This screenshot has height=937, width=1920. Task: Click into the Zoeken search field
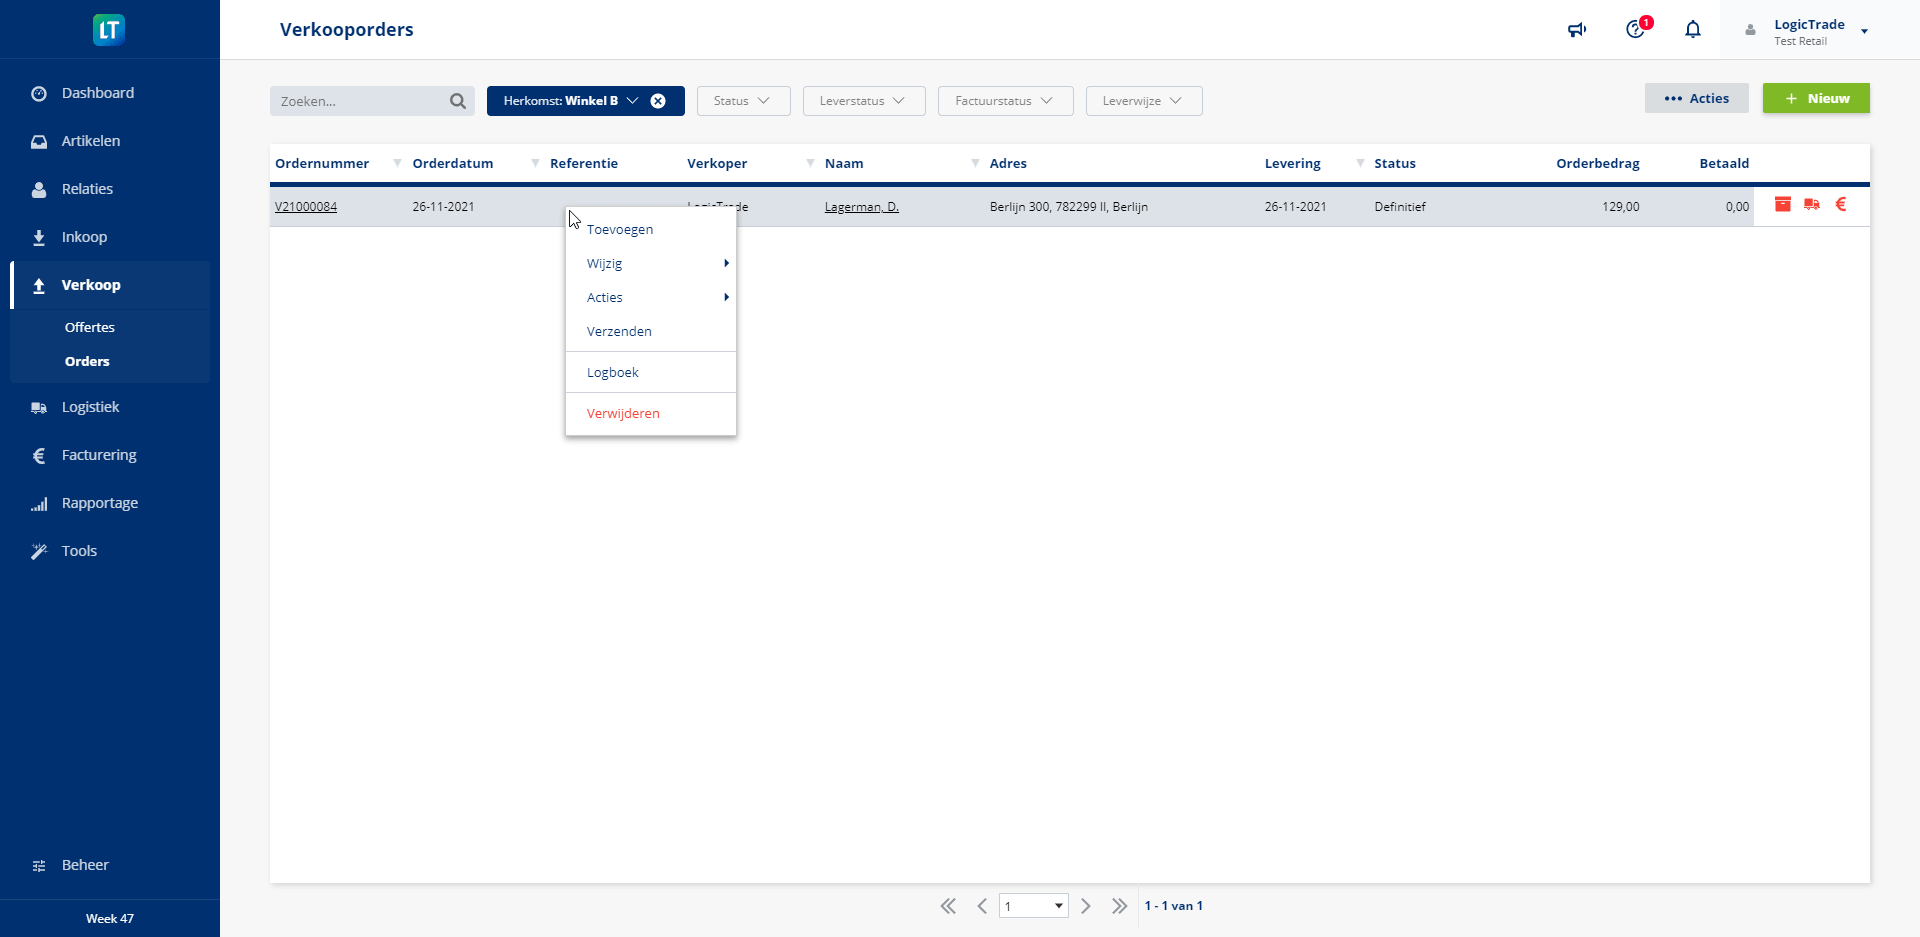(x=360, y=101)
